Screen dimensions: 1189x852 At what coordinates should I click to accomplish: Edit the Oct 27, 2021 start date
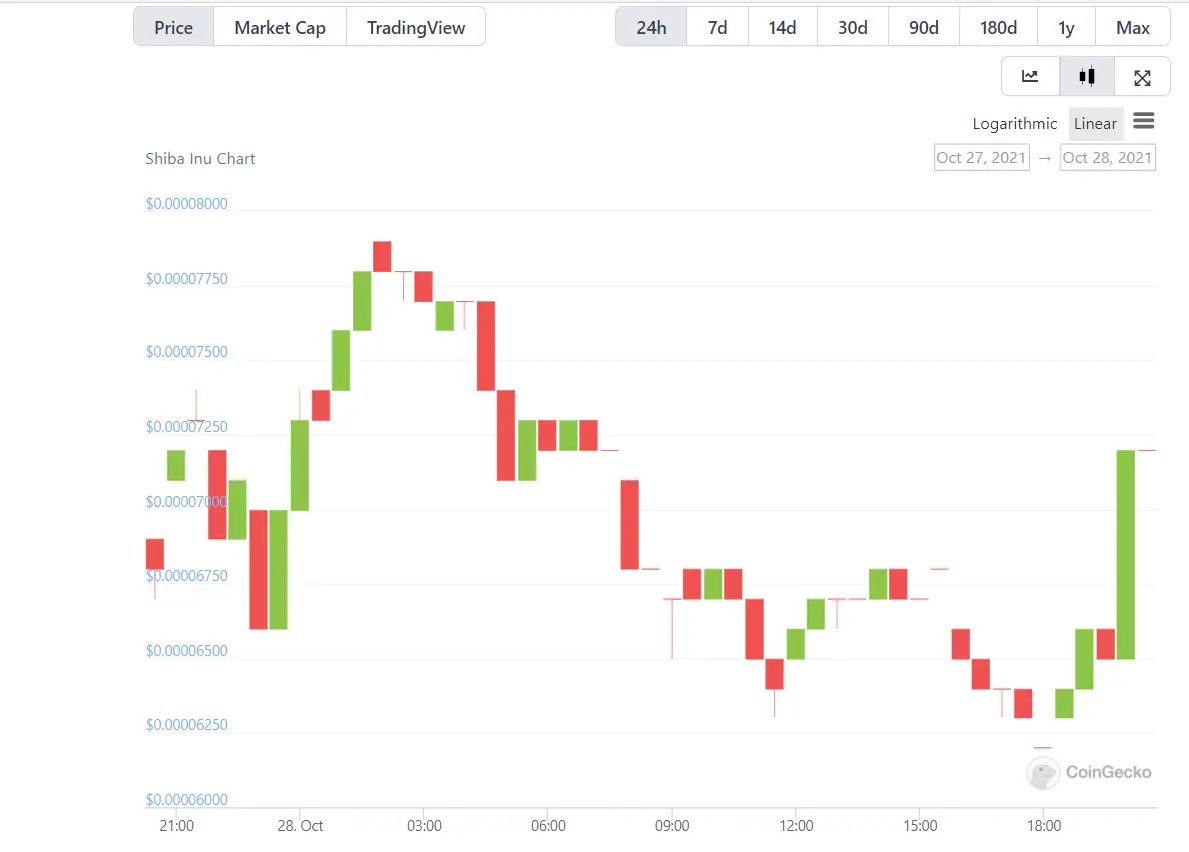981,158
